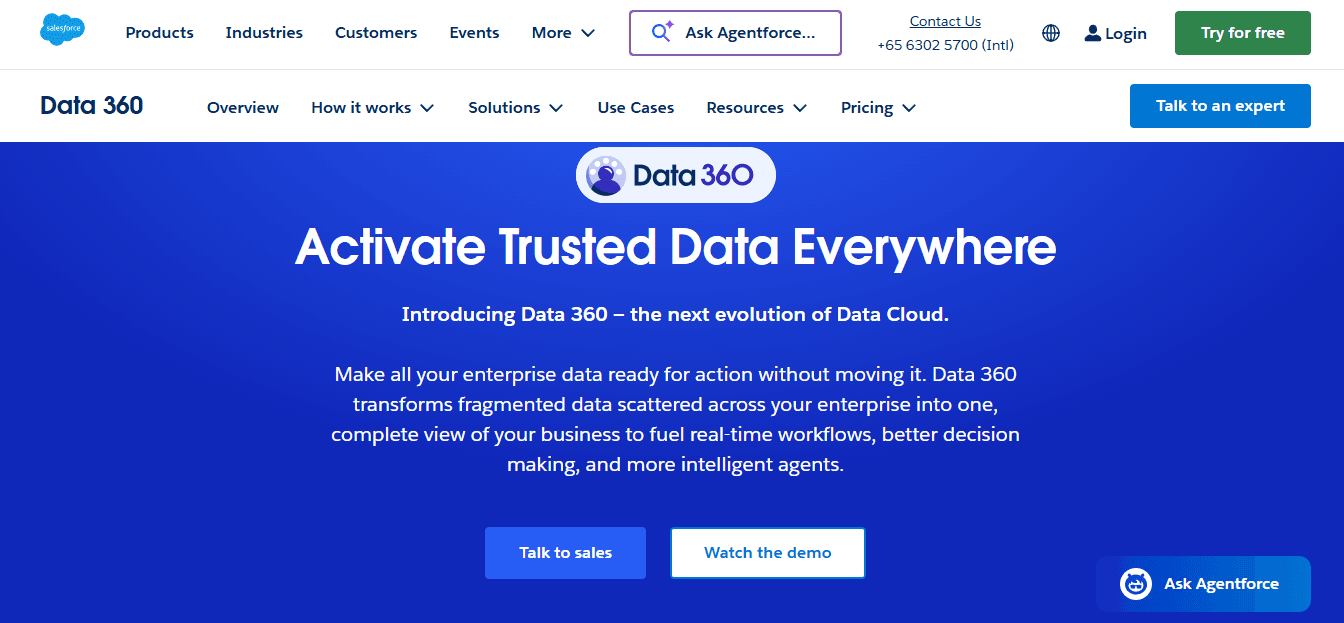Select the Data 360 brand logo on the left
Screen dimensions: 1344x623
click(91, 105)
